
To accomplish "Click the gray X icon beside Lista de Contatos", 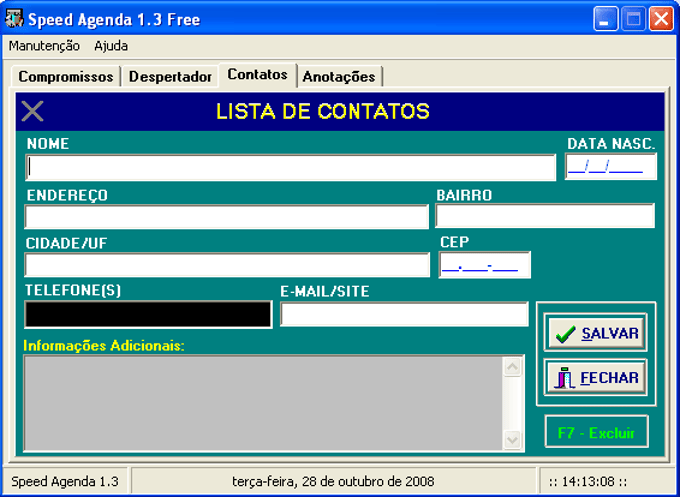I will point(33,111).
